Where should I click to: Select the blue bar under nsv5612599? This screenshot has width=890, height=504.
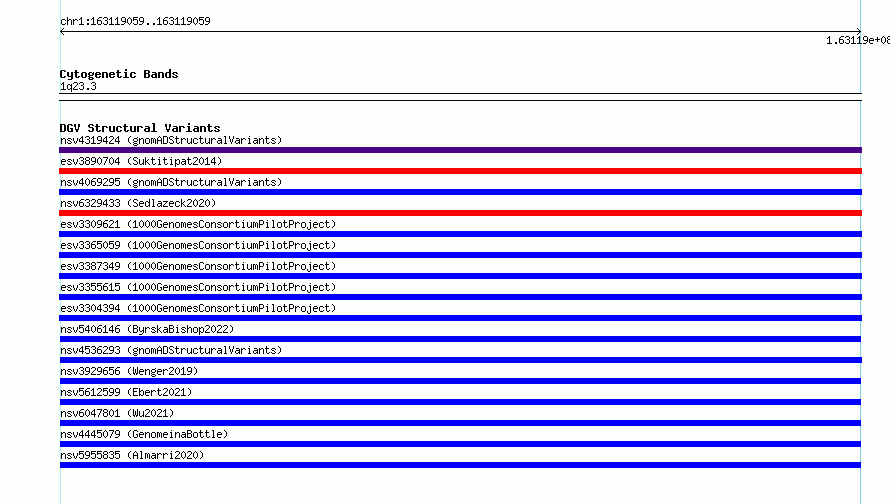coord(460,402)
